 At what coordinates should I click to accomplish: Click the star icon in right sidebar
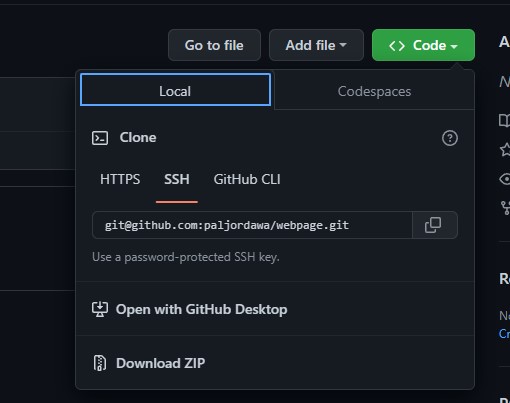[x=505, y=150]
